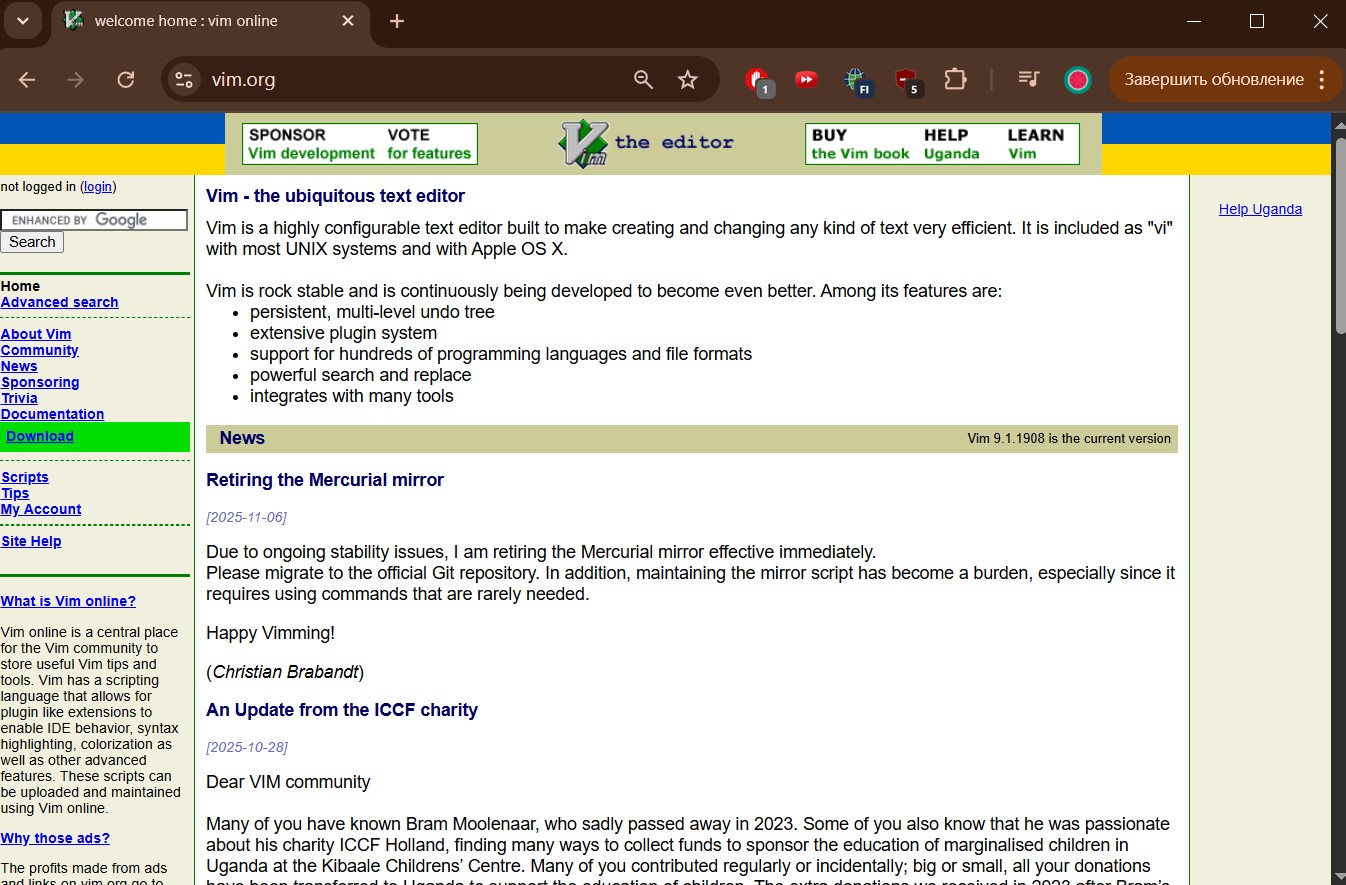Expand the tab search dropdown arrow
The width and height of the screenshot is (1346, 885).
pyautogui.click(x=22, y=21)
